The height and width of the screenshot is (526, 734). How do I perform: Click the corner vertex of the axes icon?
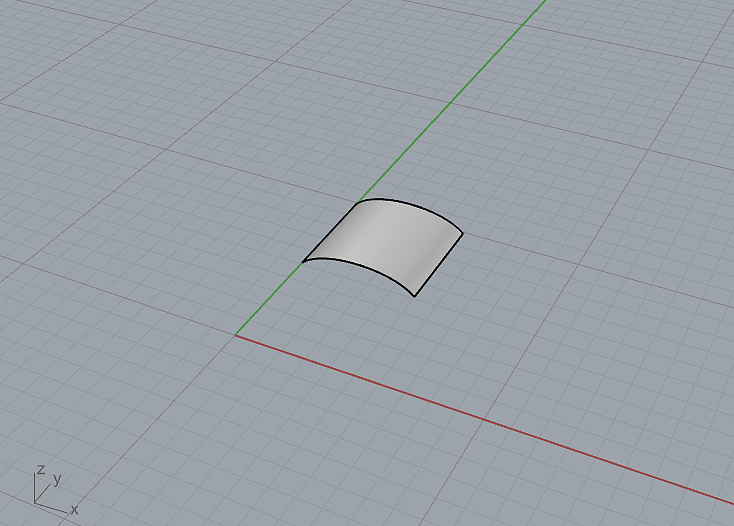tap(35, 501)
